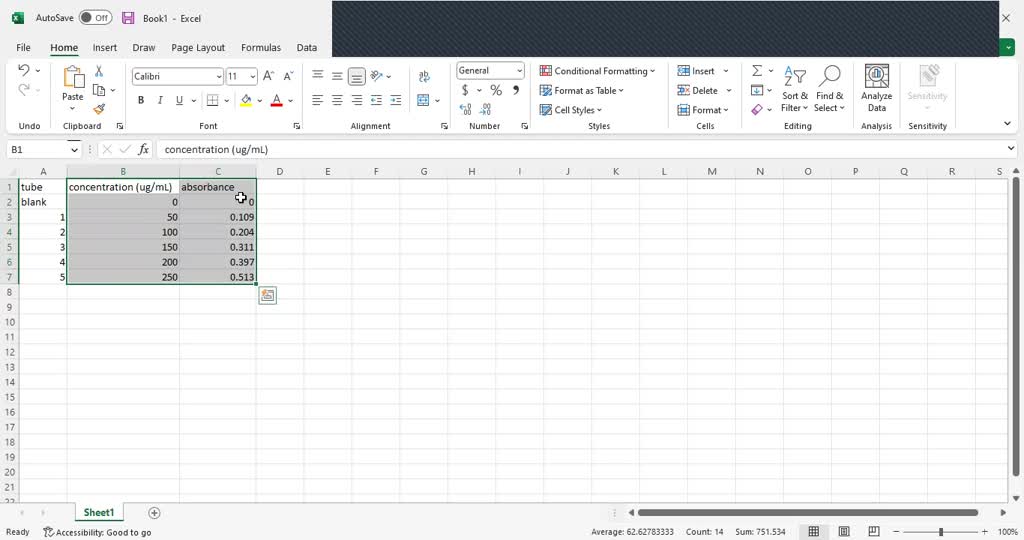The height and width of the screenshot is (540, 1024).
Task: Click the Save icon in title bar
Action: point(128,18)
